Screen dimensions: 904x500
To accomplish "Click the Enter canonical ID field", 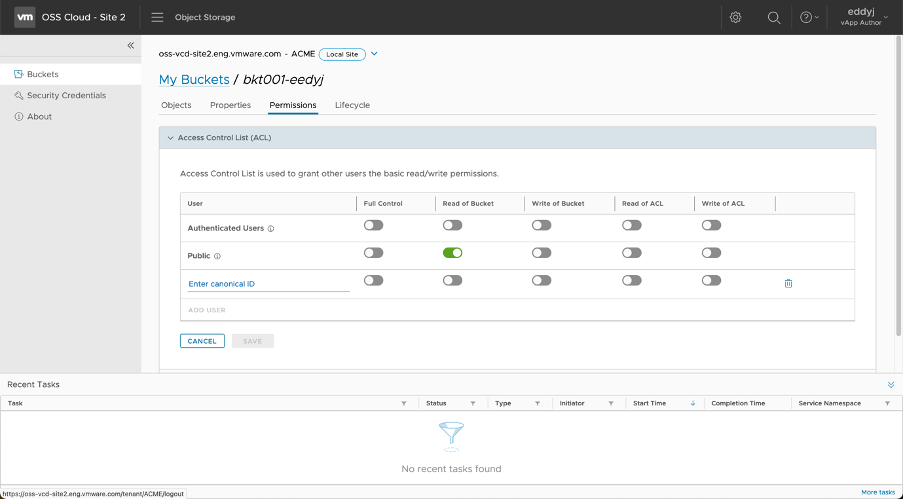I will coord(268,284).
